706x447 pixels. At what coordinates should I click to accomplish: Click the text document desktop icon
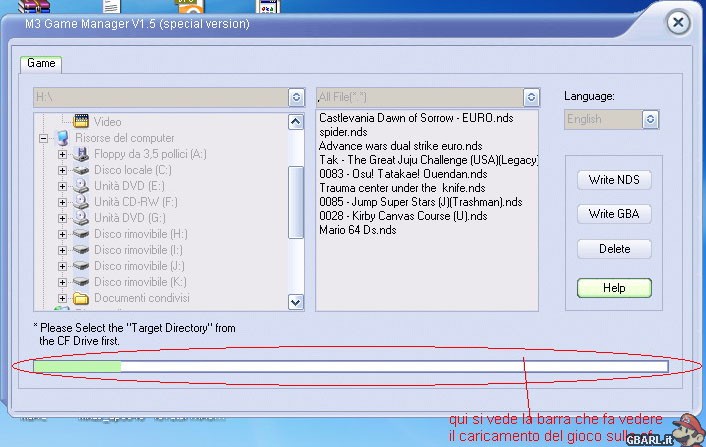(x=111, y=6)
